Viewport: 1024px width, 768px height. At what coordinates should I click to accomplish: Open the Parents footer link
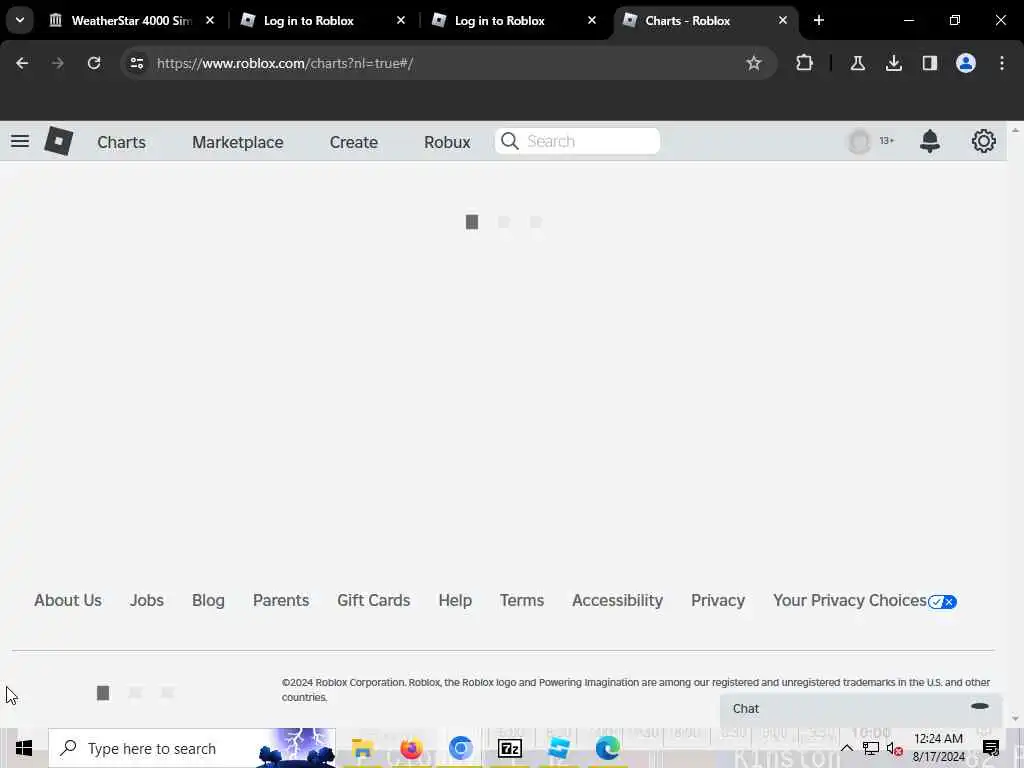pyautogui.click(x=281, y=600)
